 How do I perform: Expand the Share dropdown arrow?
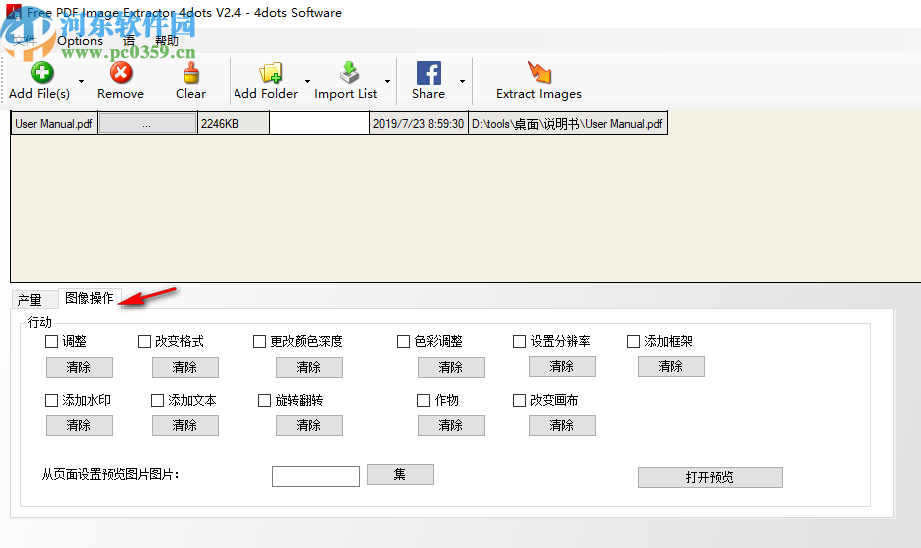click(x=462, y=81)
